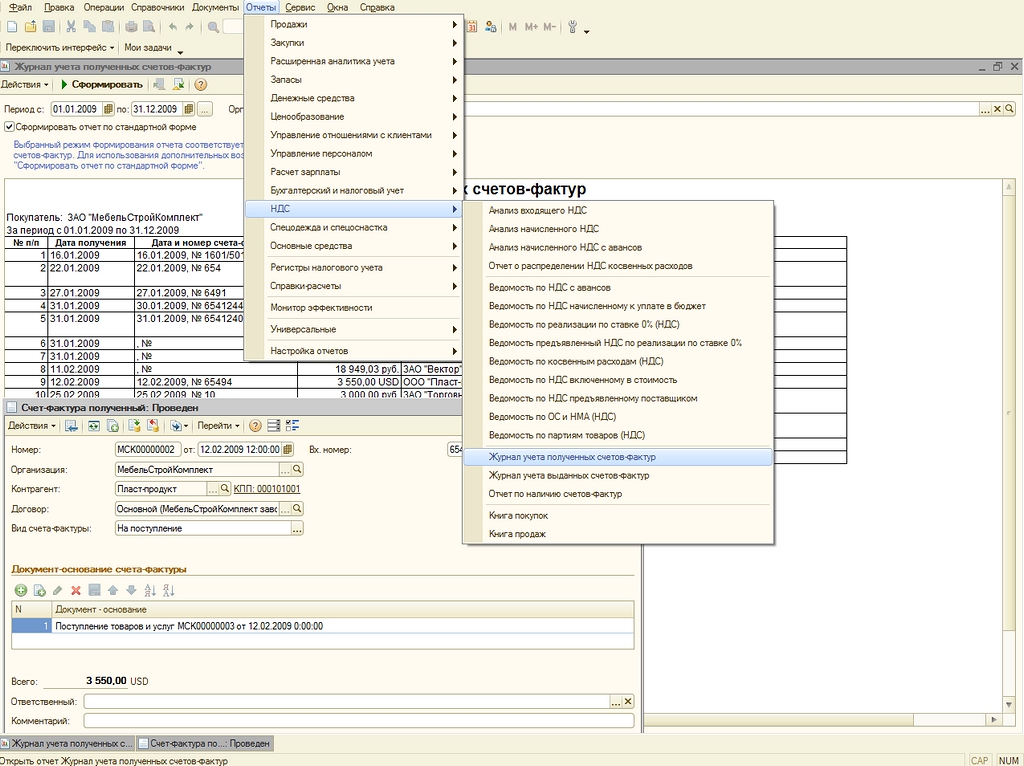Expand the Действия dropdown in journal report
This screenshot has height=766, width=1024.
click(x=25, y=84)
